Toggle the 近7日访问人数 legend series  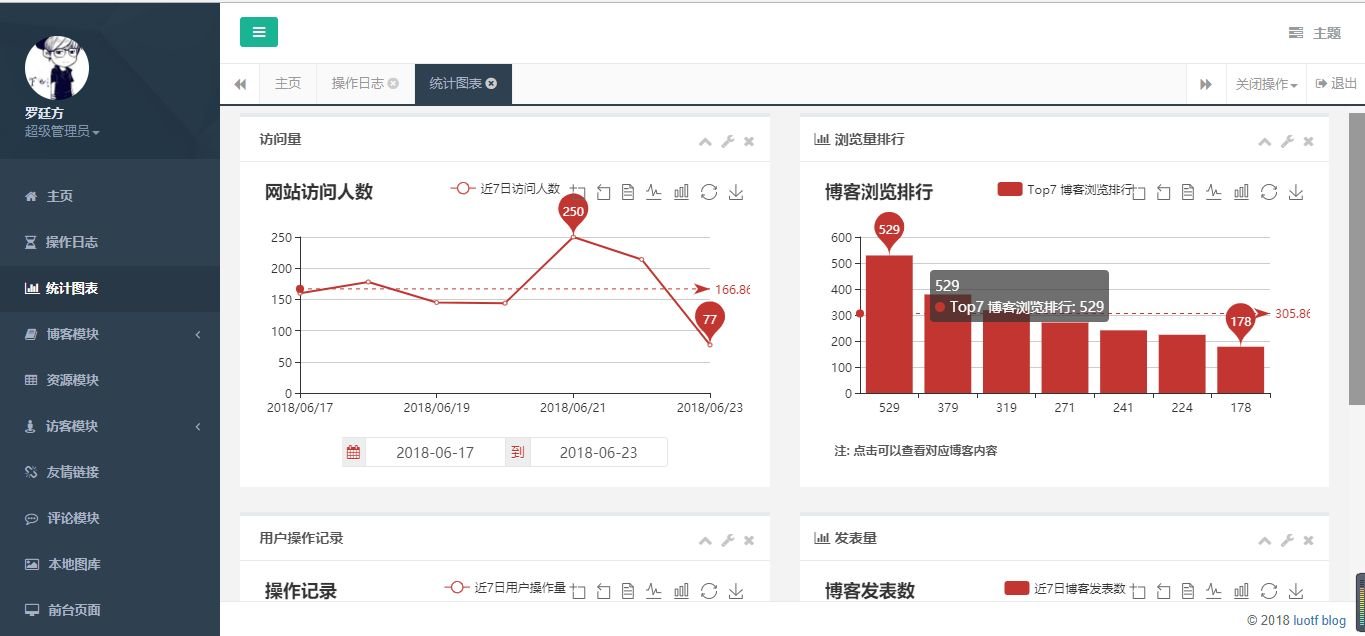[x=505, y=188]
